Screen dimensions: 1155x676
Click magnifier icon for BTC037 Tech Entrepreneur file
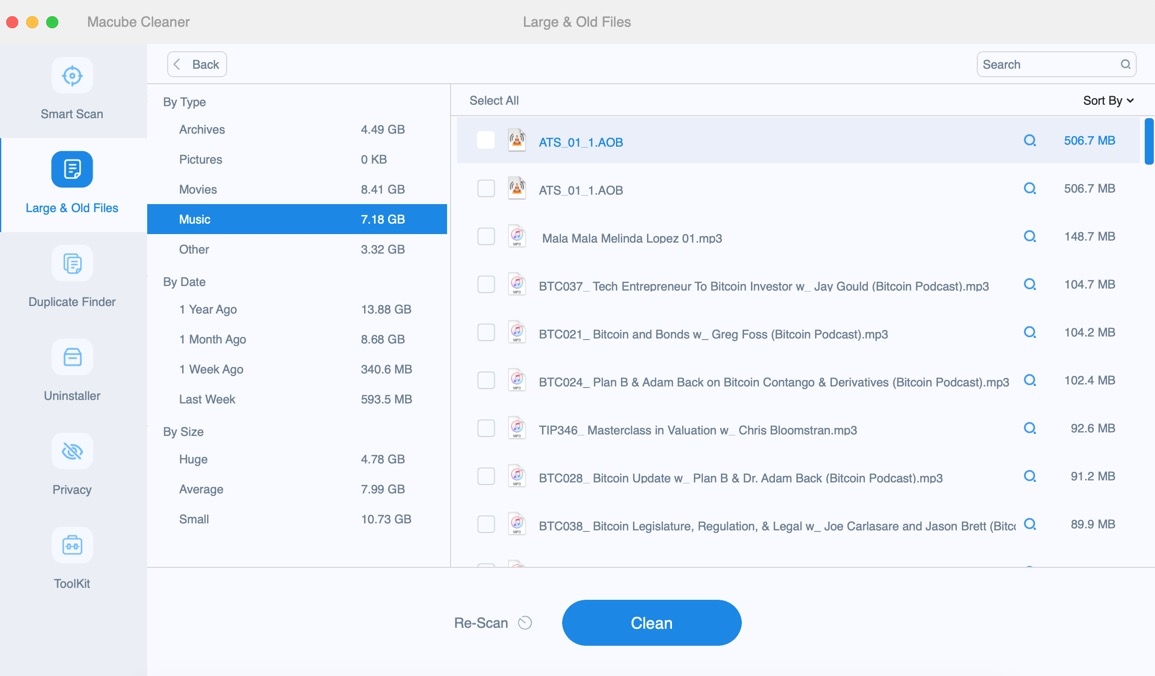pyautogui.click(x=1030, y=284)
